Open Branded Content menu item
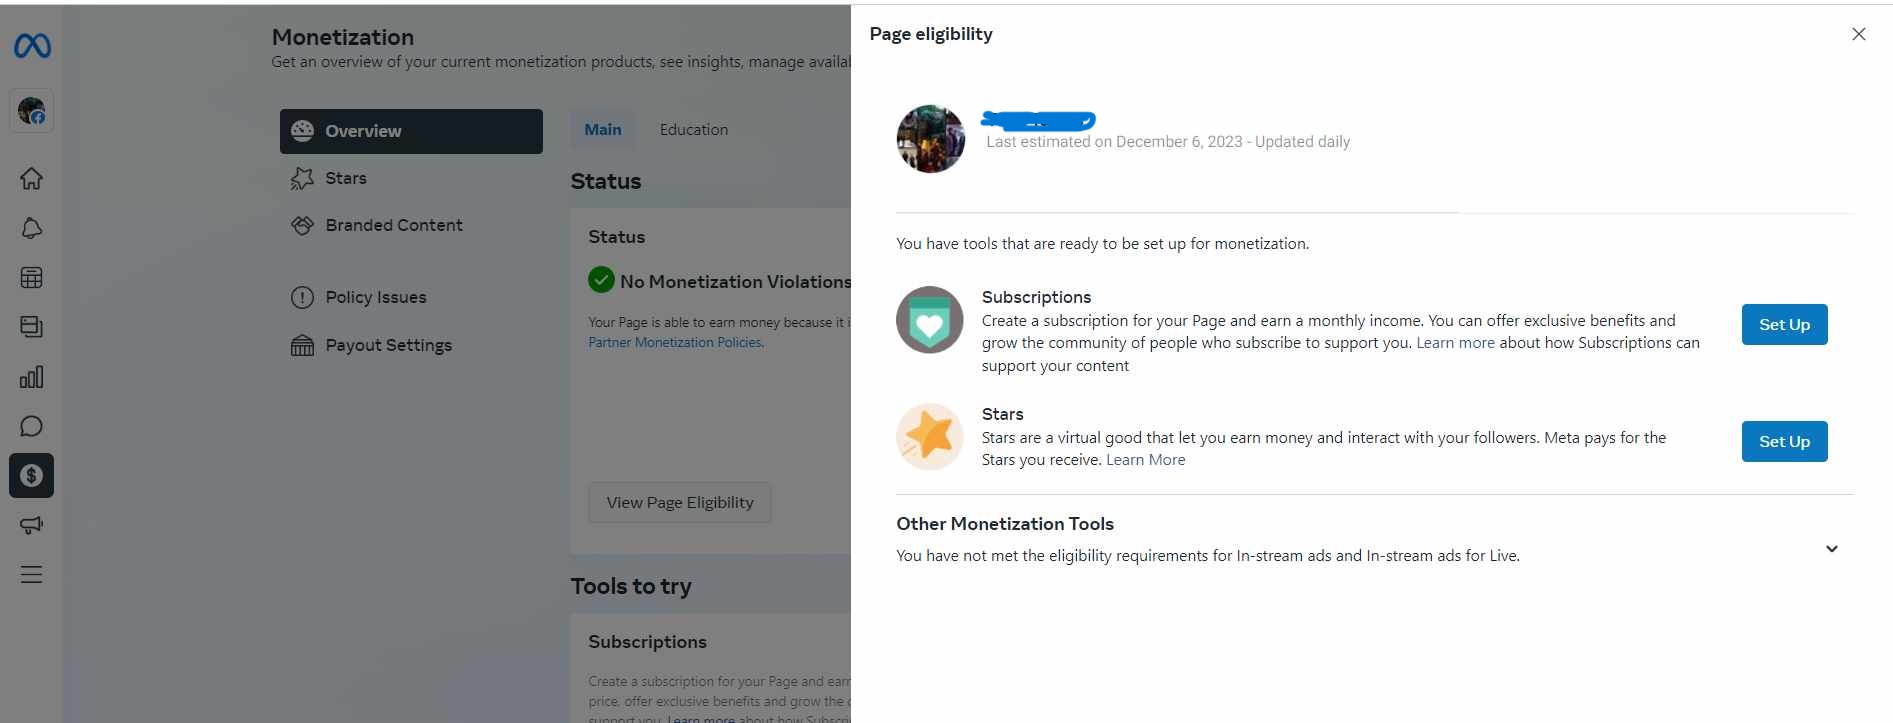The width and height of the screenshot is (1893, 723). coord(393,225)
